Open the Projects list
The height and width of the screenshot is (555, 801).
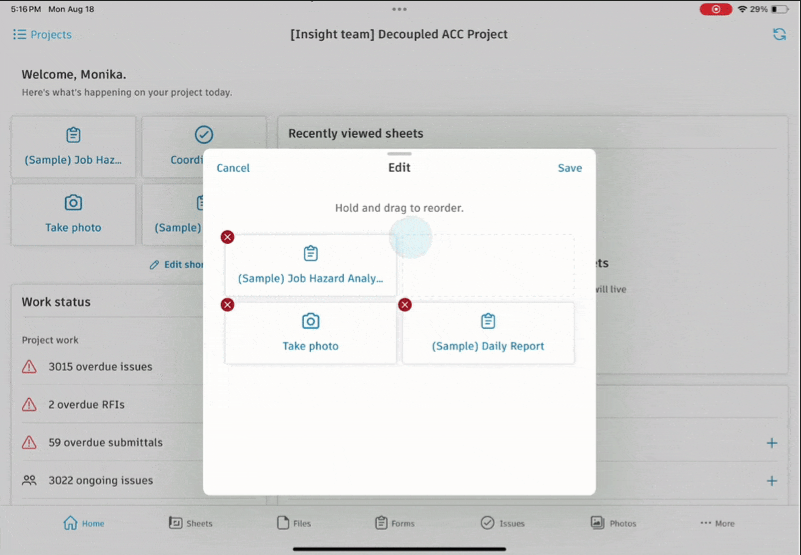42,35
